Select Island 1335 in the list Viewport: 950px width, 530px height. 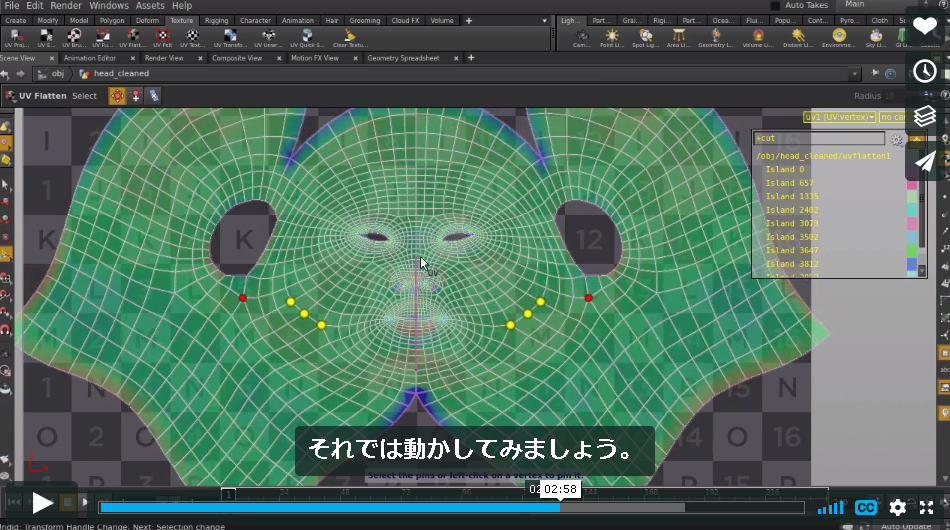click(x=792, y=196)
